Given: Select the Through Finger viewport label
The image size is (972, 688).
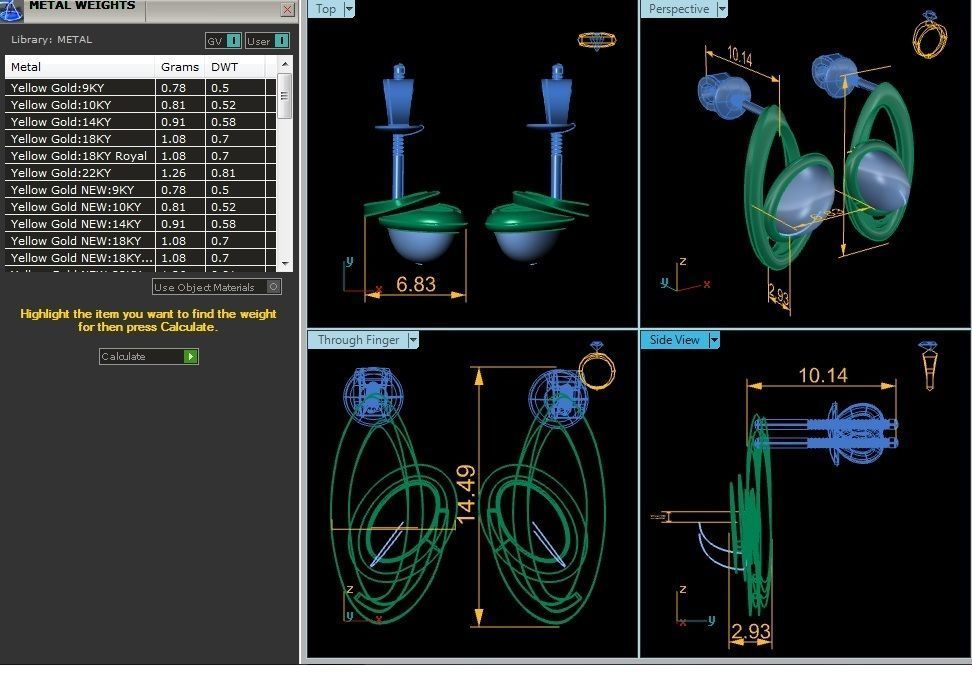Looking at the screenshot, I should [x=358, y=340].
